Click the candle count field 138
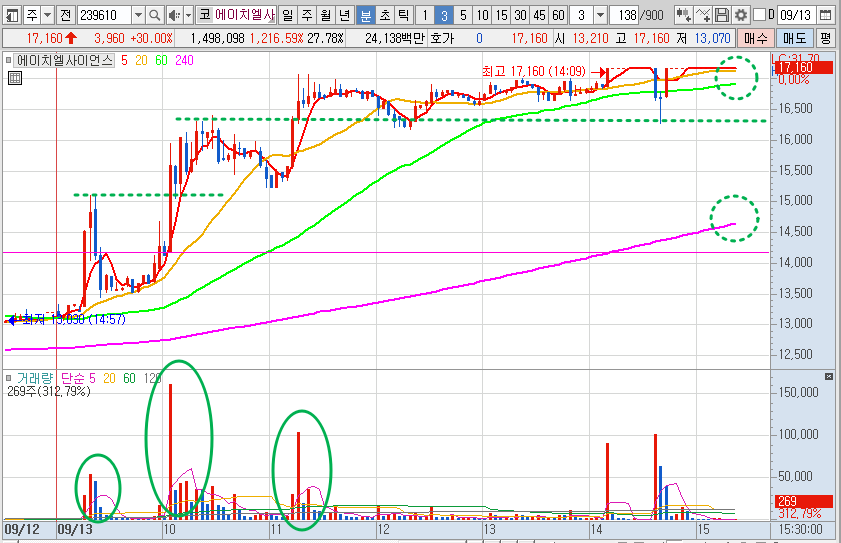Image resolution: width=841 pixels, height=543 pixels. point(624,15)
